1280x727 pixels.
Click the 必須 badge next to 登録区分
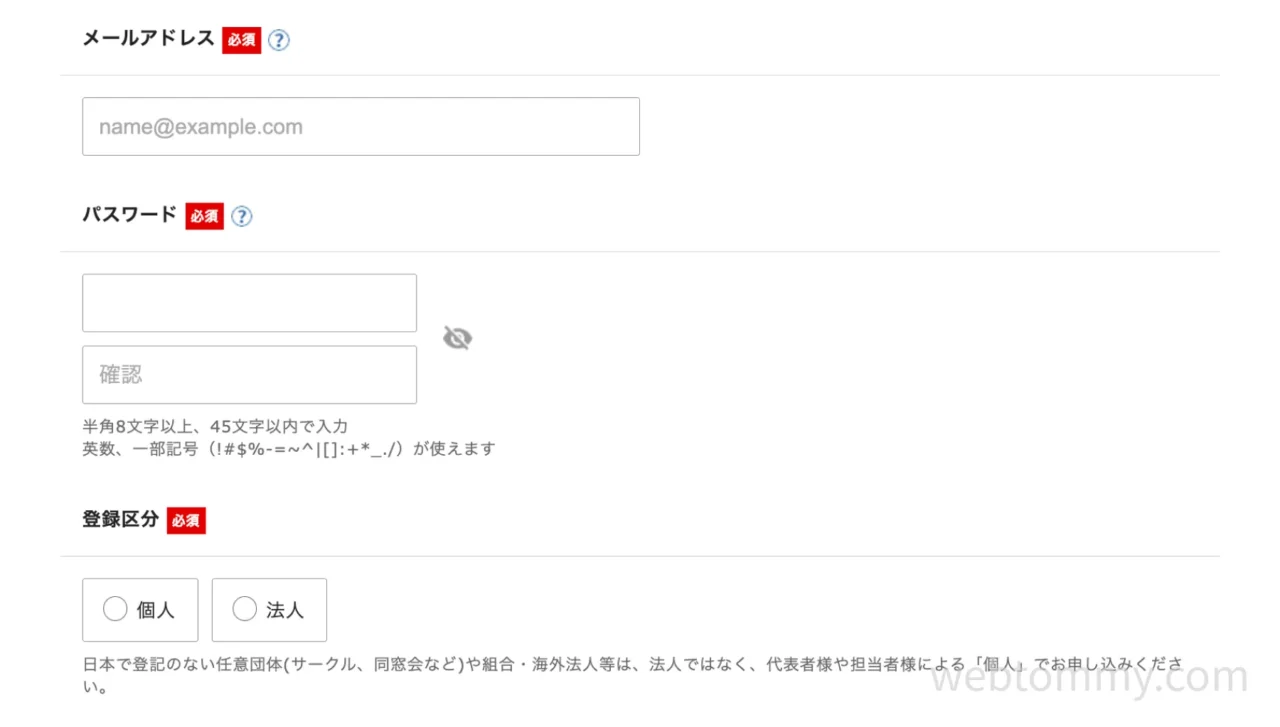(x=186, y=521)
